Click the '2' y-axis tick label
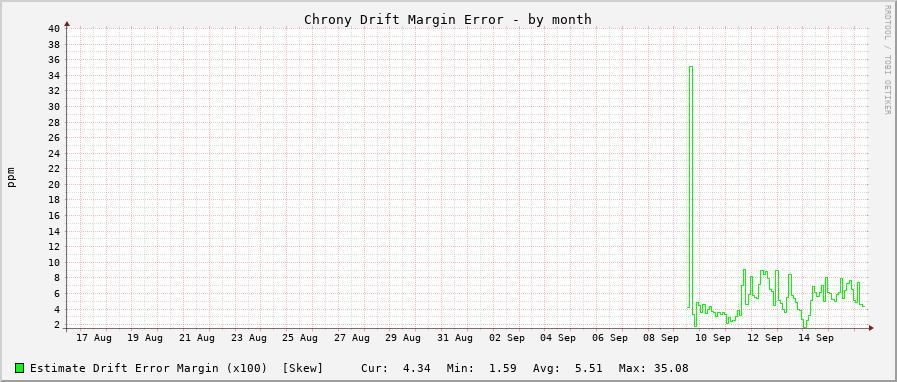The height and width of the screenshot is (382, 897). coord(57,325)
